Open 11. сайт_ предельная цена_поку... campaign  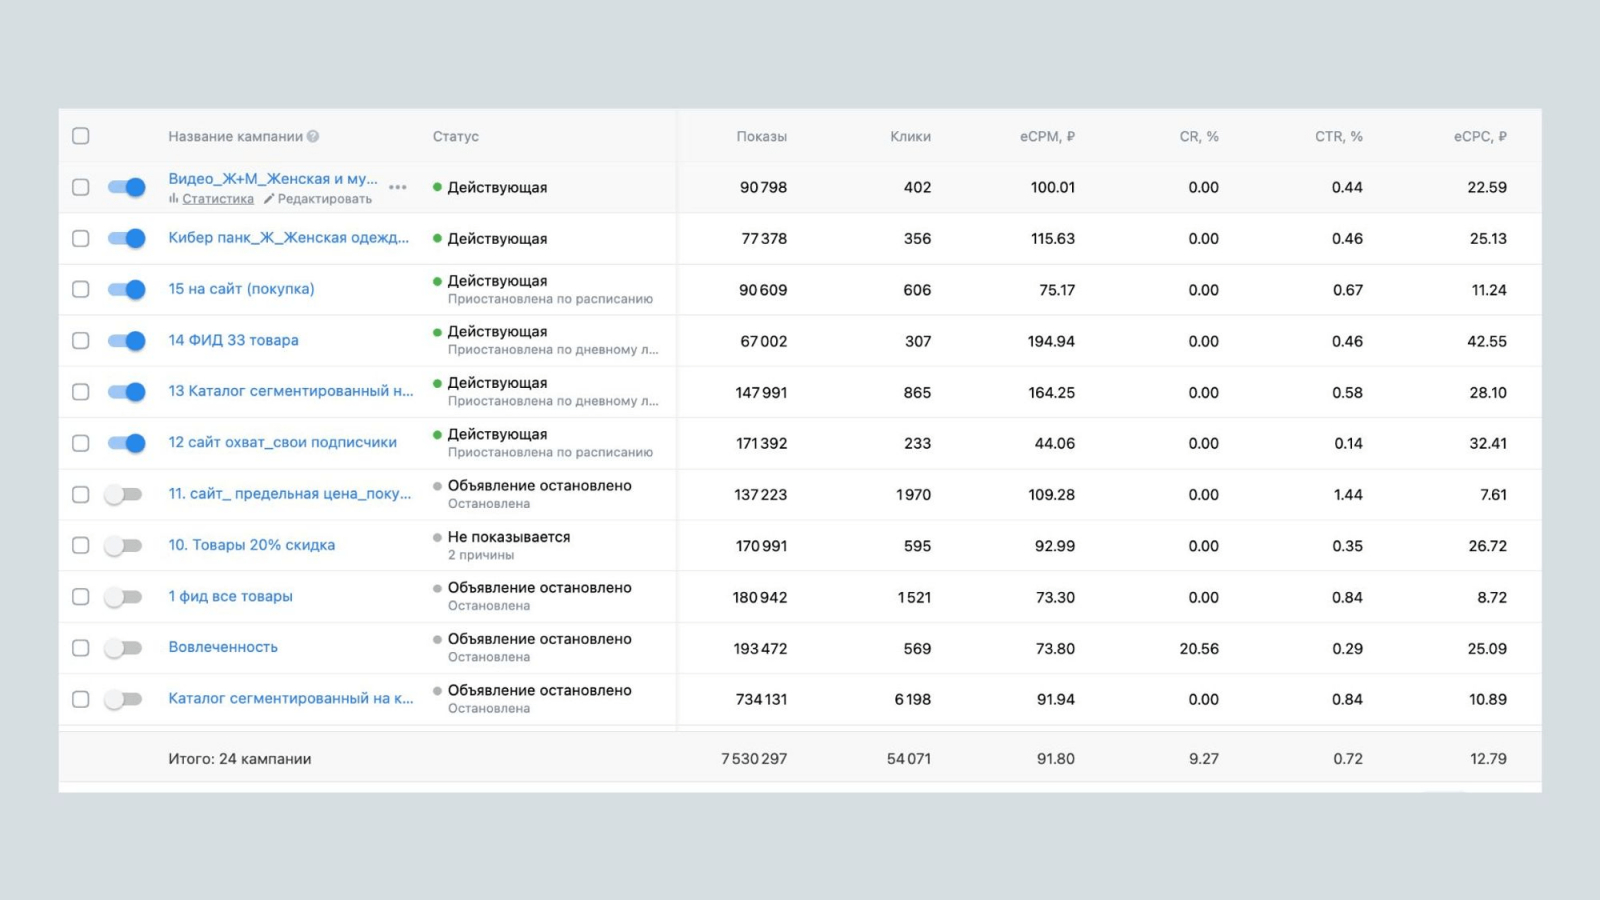[x=290, y=494]
